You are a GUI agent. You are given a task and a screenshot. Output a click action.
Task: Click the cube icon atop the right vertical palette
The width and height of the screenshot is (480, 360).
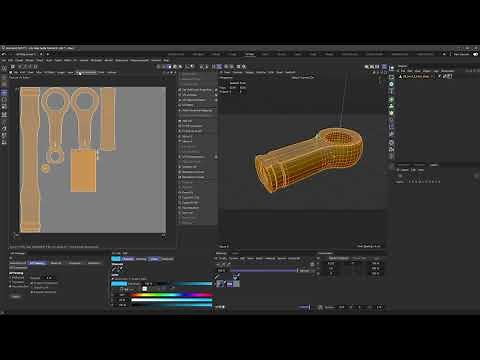pyautogui.click(x=392, y=69)
